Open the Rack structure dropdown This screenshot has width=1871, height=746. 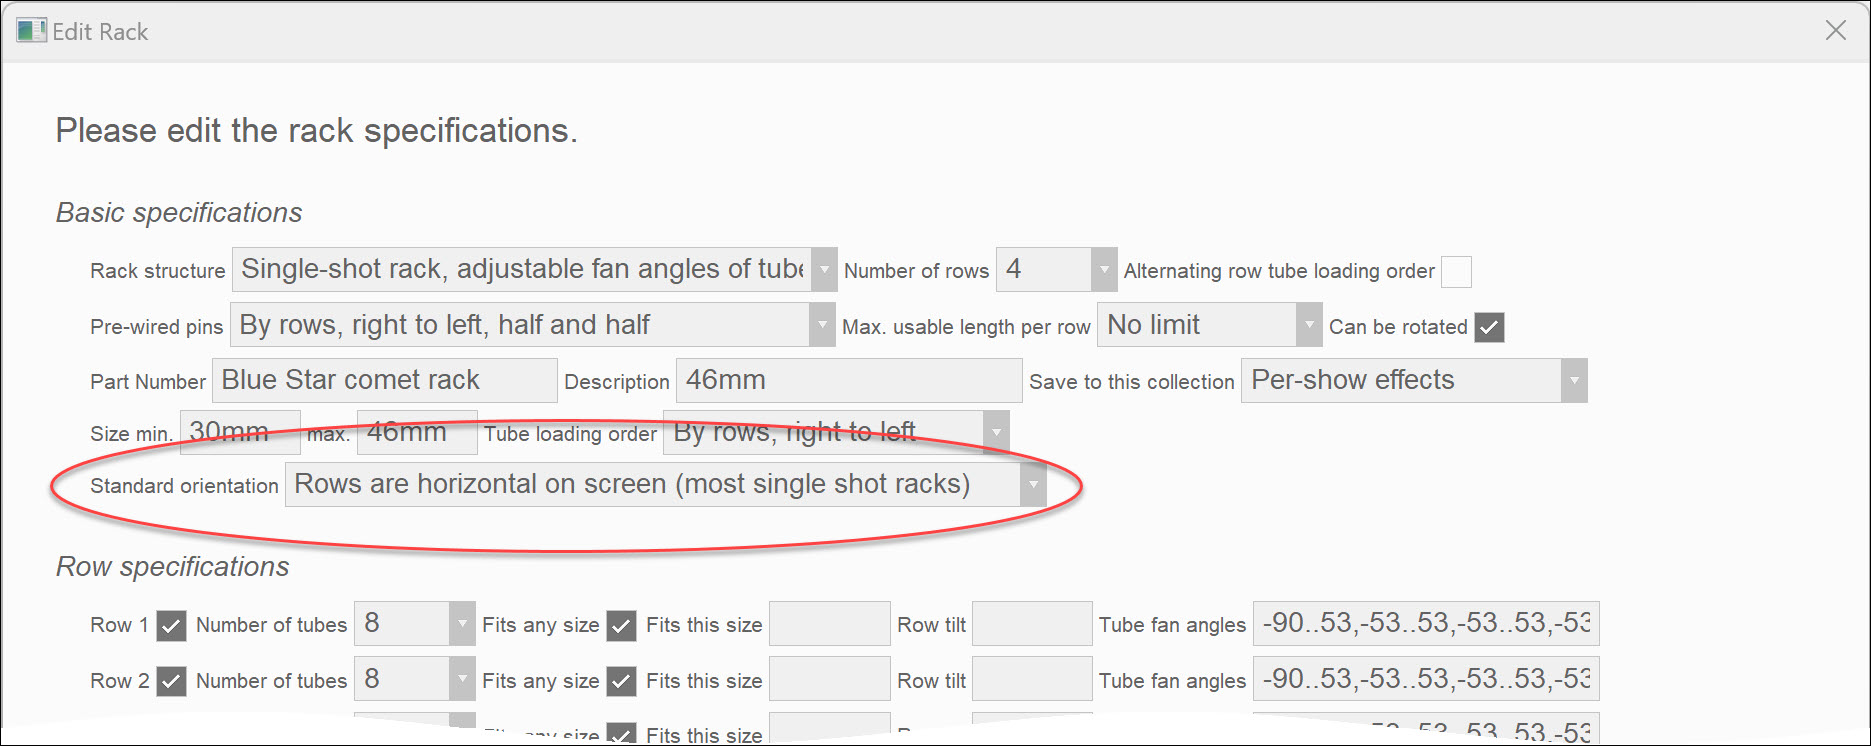(x=823, y=269)
